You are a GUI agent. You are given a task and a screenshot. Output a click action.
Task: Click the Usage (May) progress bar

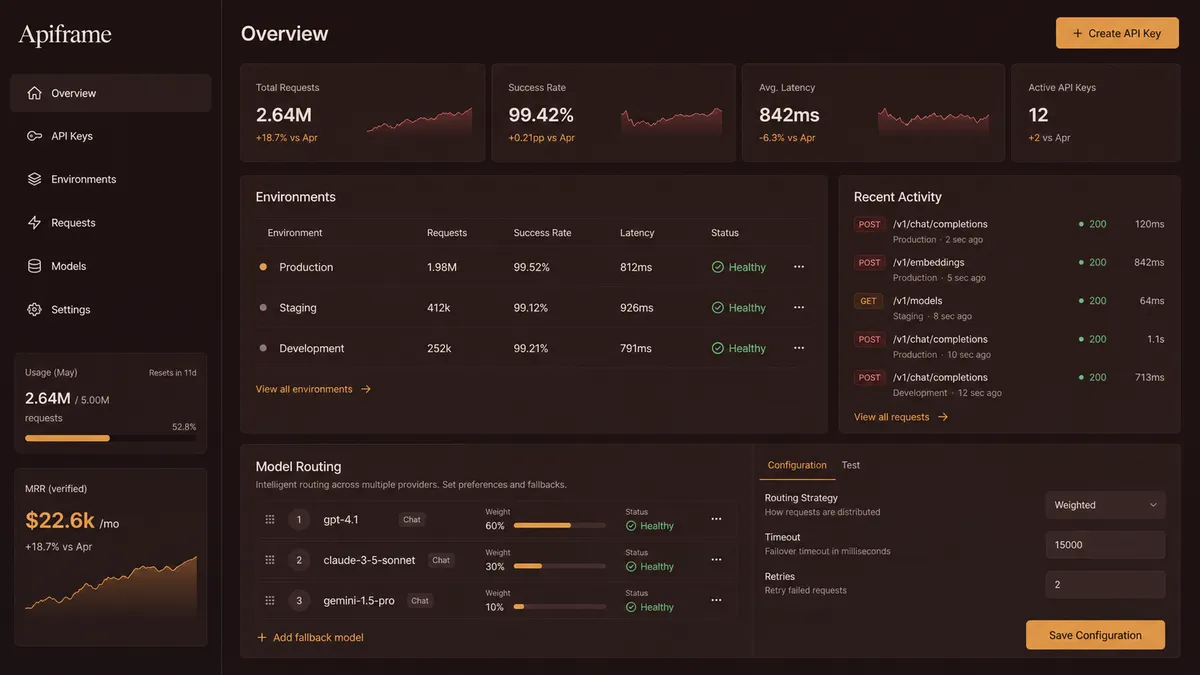[x=110, y=438]
